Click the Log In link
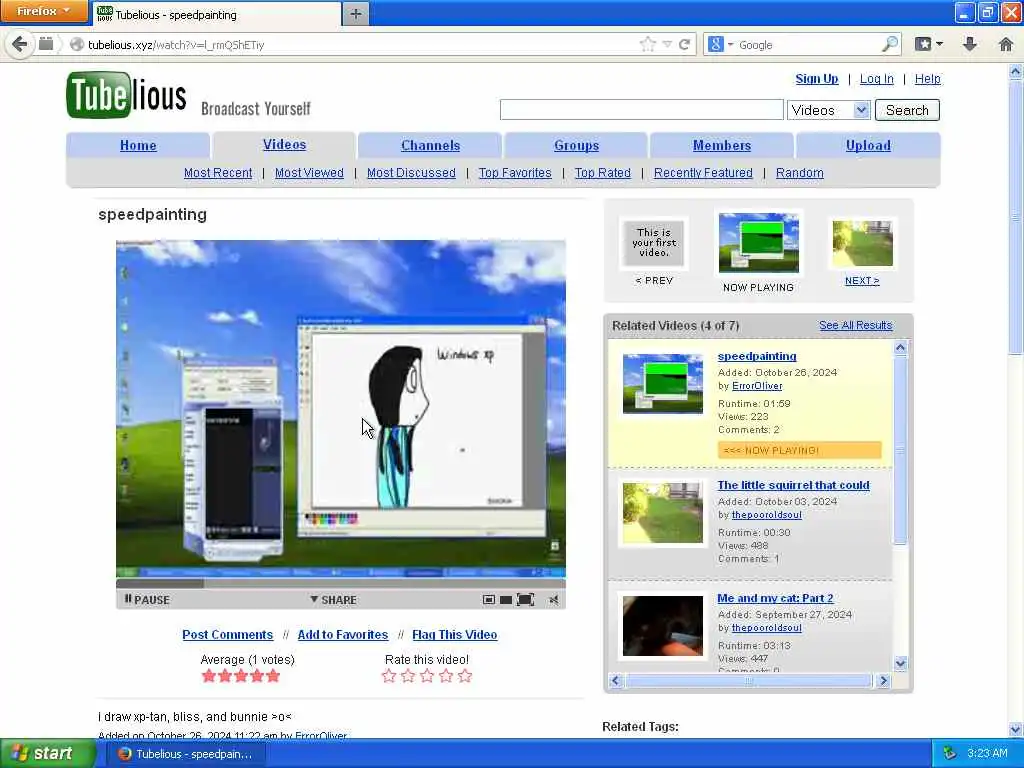1024x768 pixels. [x=876, y=78]
